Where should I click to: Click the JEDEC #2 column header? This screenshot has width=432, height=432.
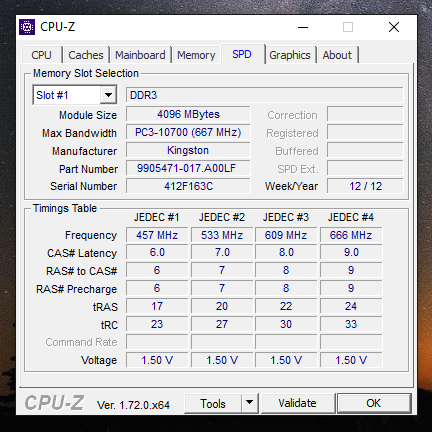pyautogui.click(x=222, y=217)
